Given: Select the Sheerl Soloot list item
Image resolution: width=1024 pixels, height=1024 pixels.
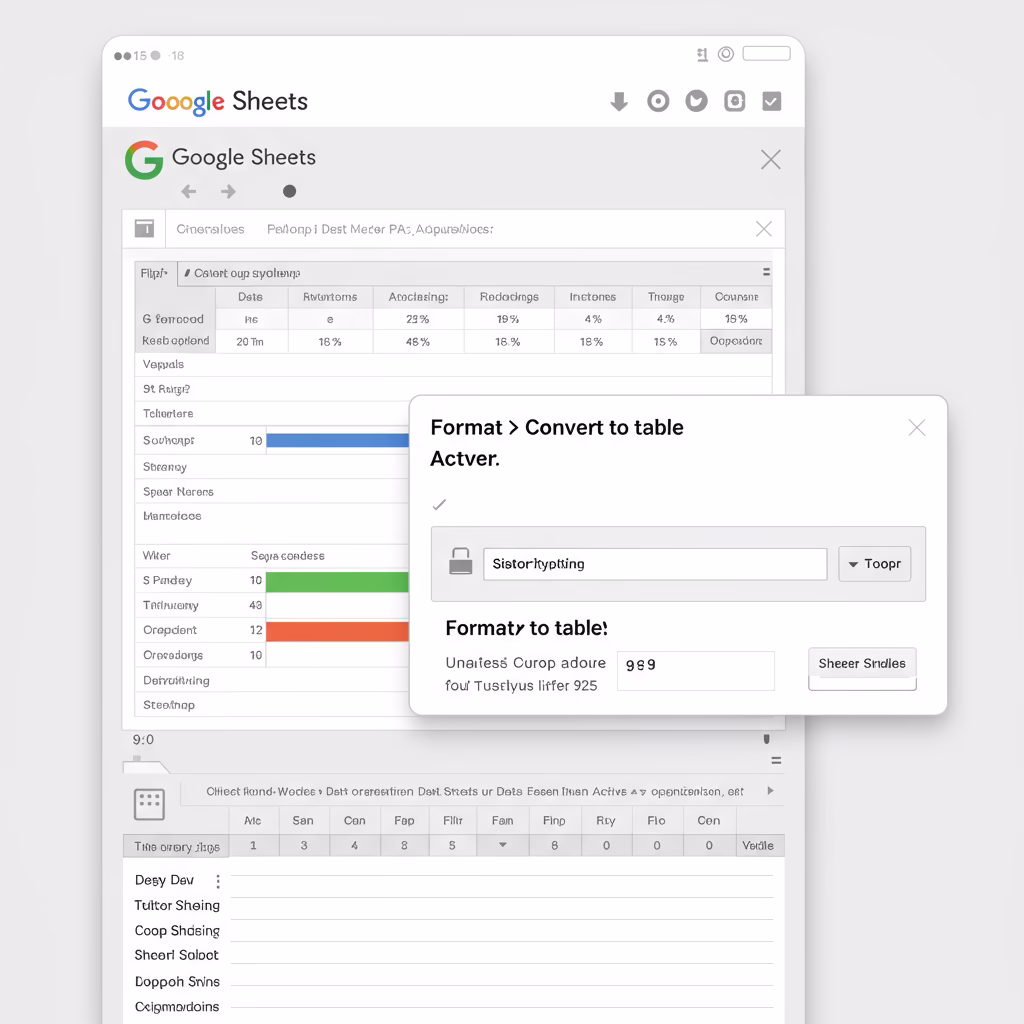Looking at the screenshot, I should pos(176,955).
